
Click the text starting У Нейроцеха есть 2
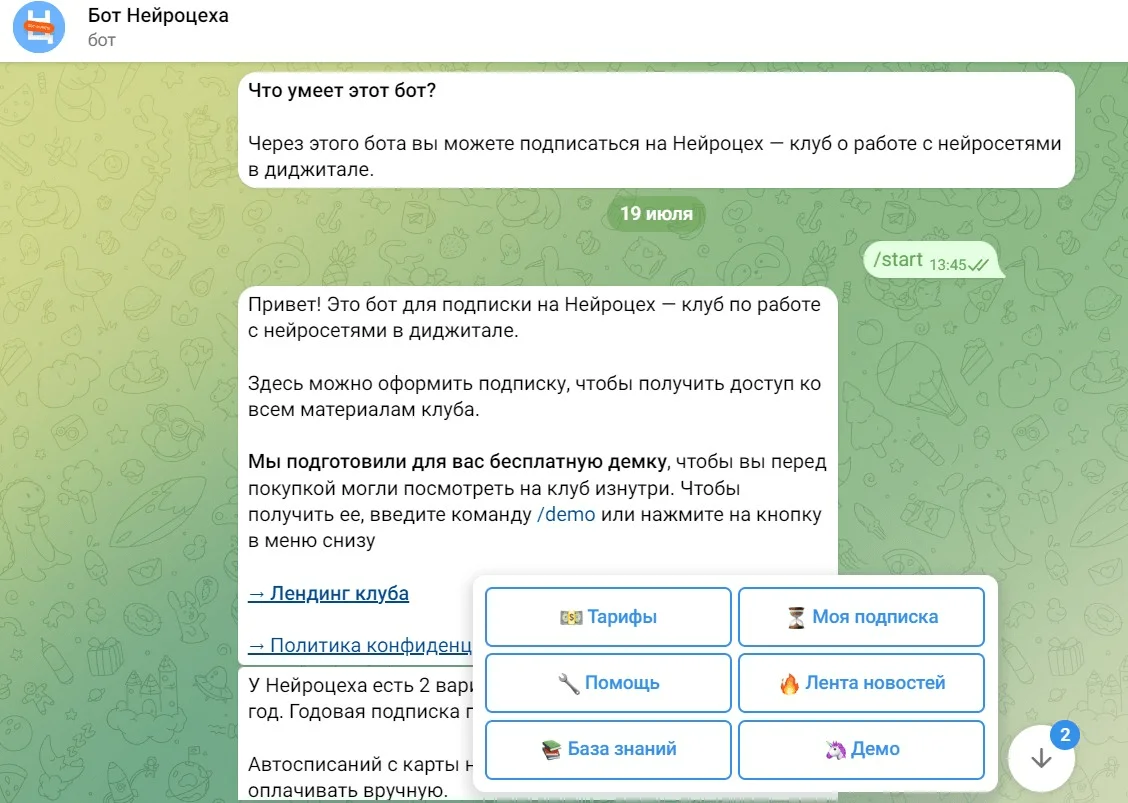pyautogui.click(x=360, y=698)
